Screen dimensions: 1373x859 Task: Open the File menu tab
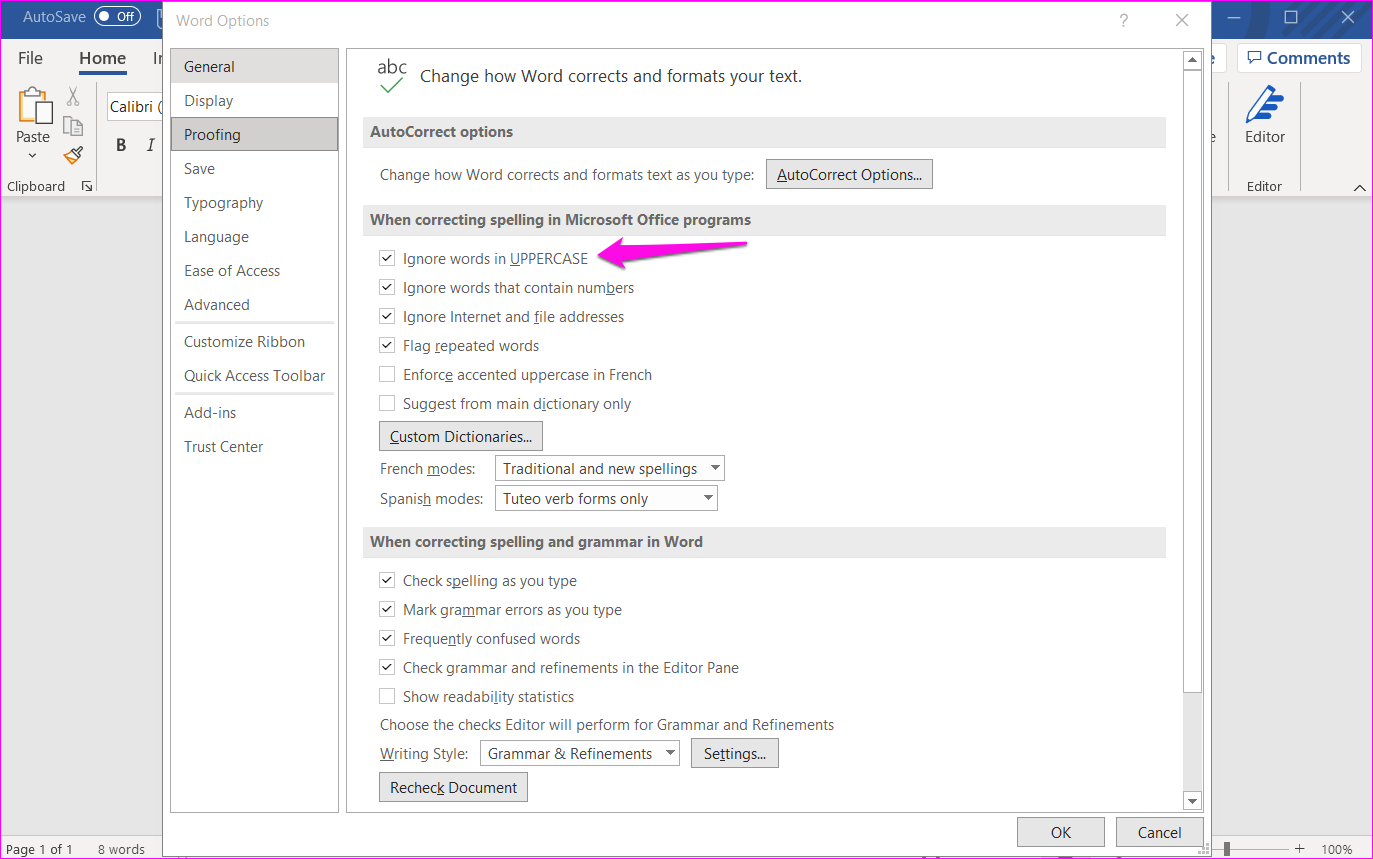[x=31, y=58]
